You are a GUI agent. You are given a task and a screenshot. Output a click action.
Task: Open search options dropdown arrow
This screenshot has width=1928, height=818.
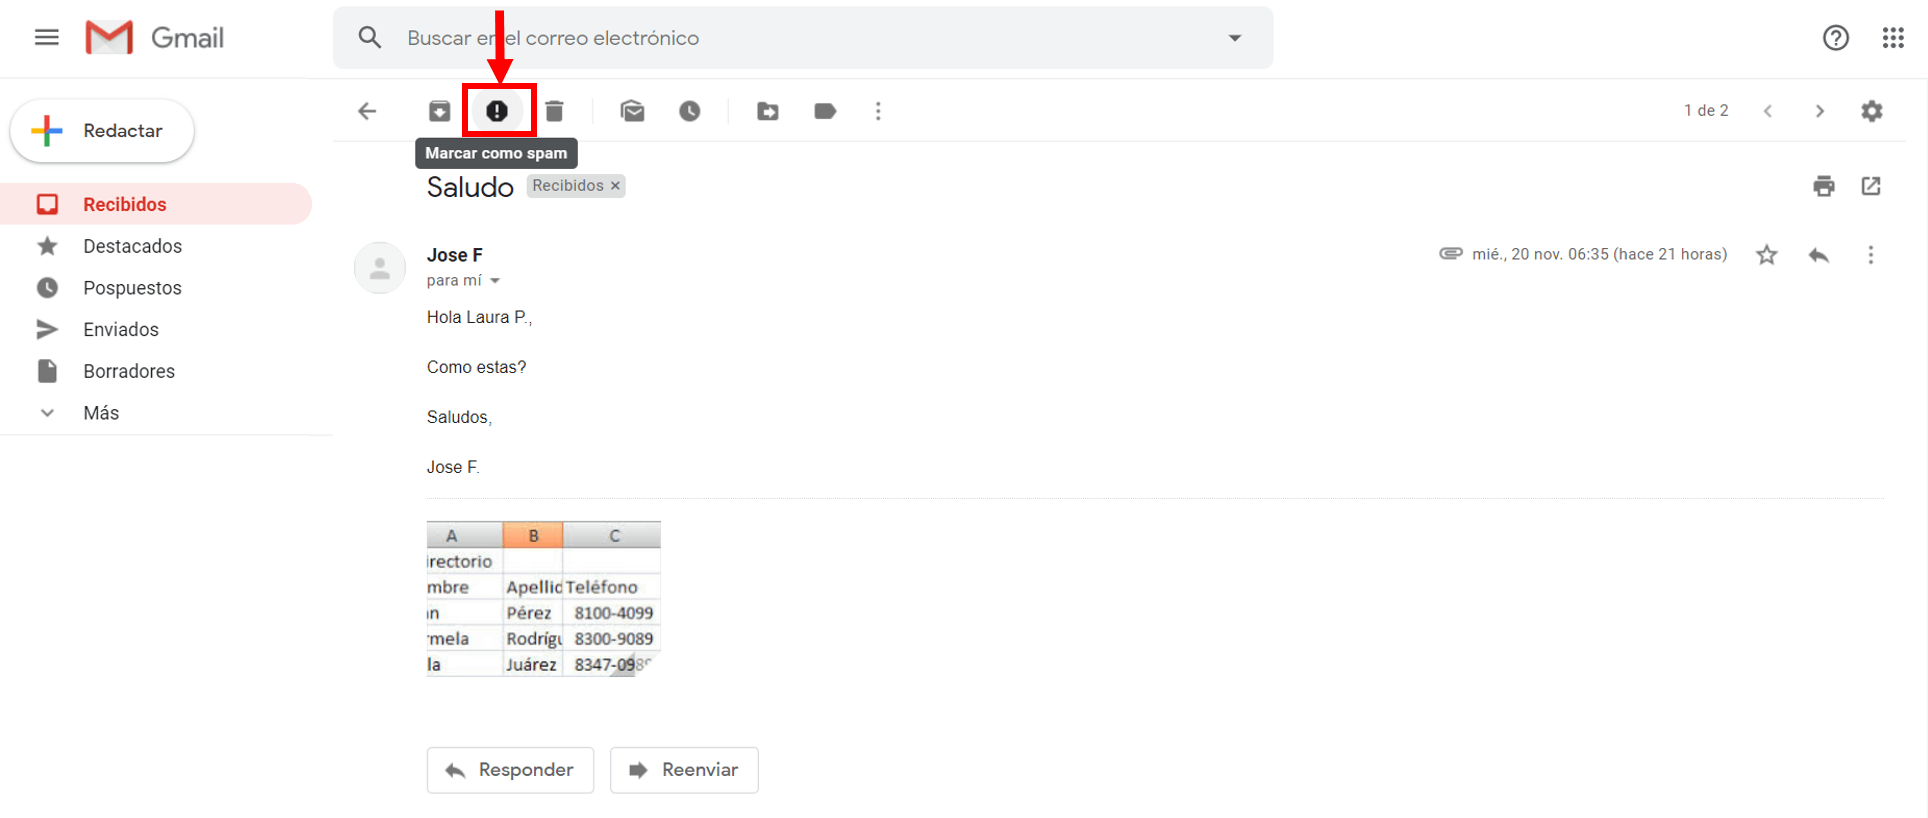coord(1235,38)
